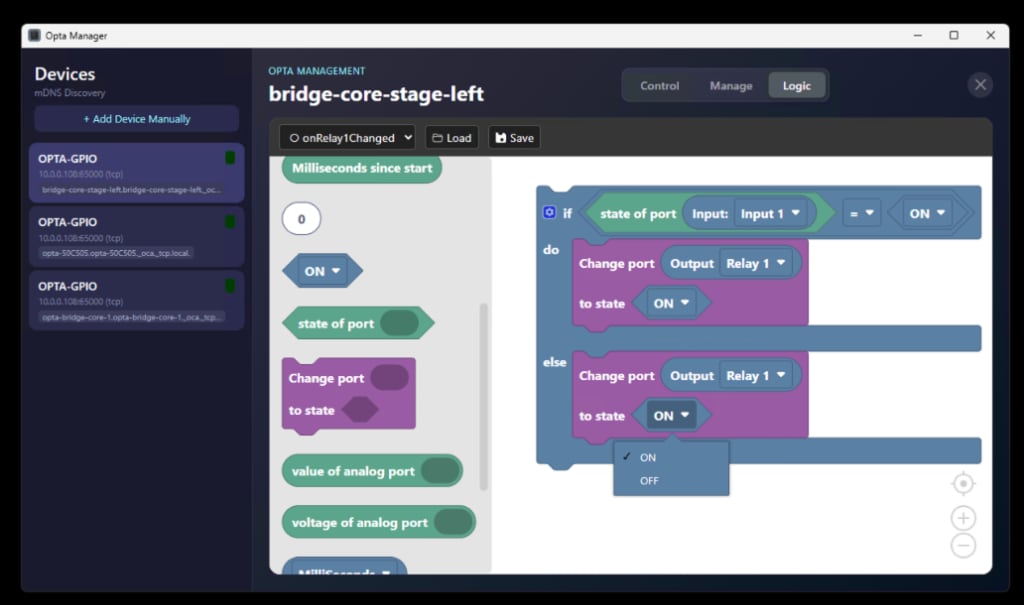Open the equals operator dropdown

tap(861, 214)
